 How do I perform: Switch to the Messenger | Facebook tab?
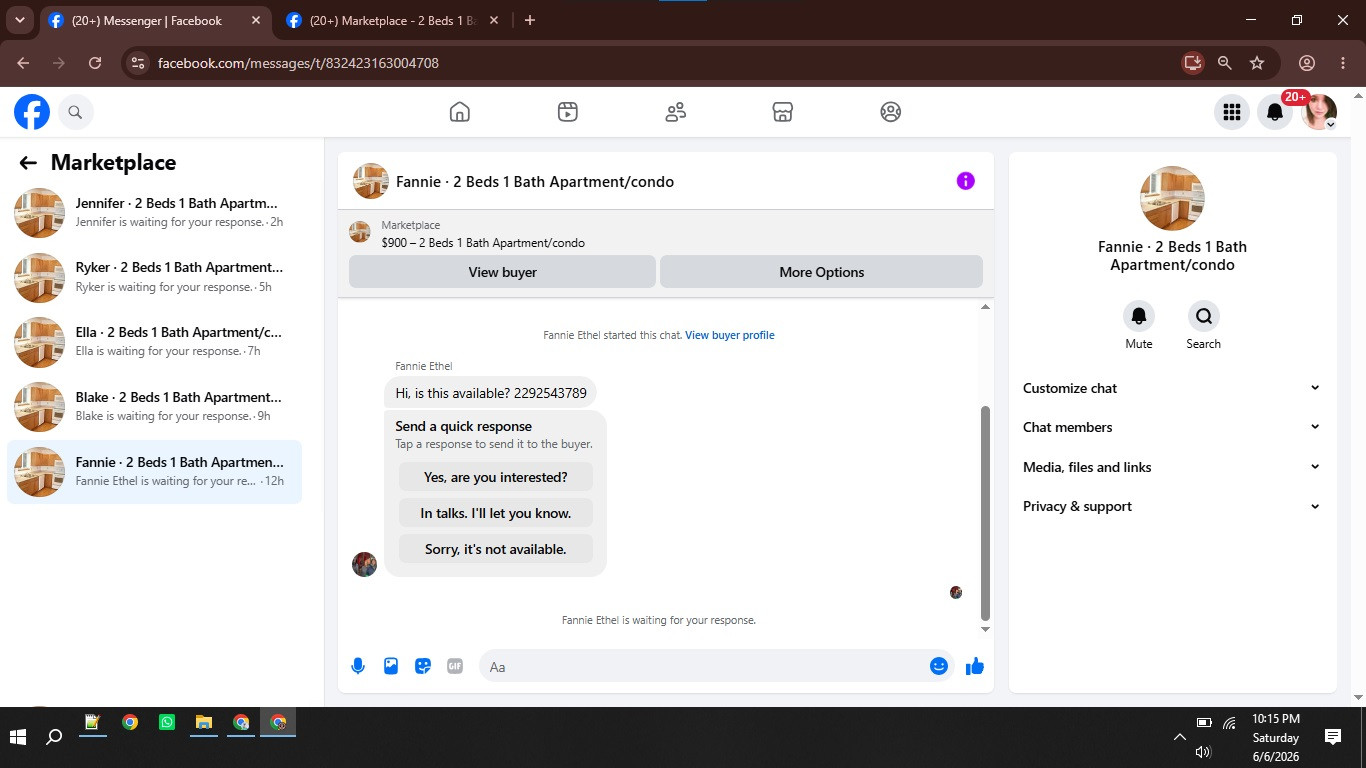point(155,21)
